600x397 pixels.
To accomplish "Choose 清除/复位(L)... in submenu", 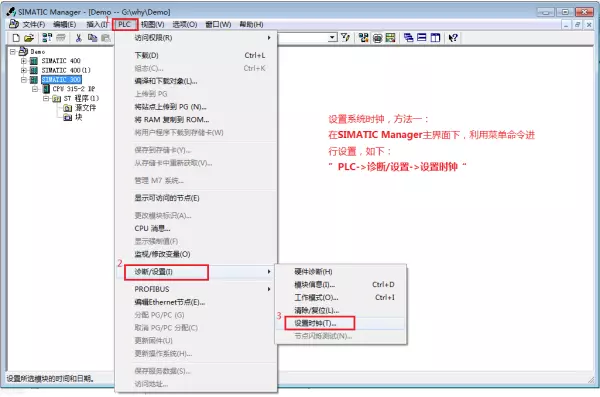I will (x=341, y=310).
